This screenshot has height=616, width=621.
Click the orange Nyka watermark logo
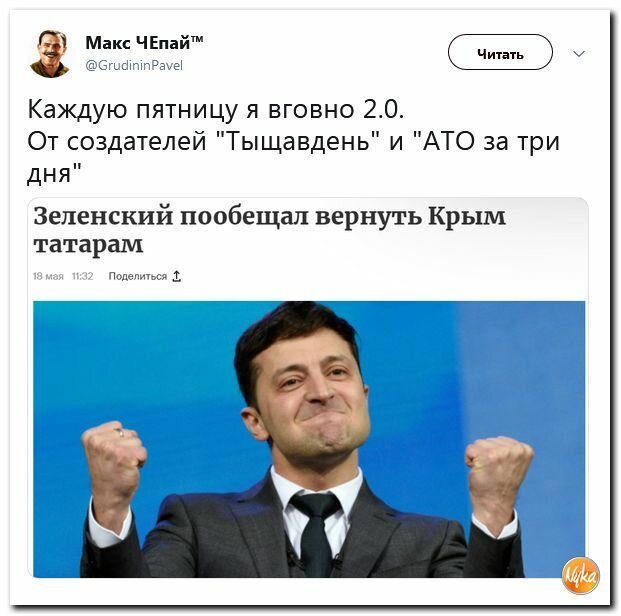pos(581,575)
